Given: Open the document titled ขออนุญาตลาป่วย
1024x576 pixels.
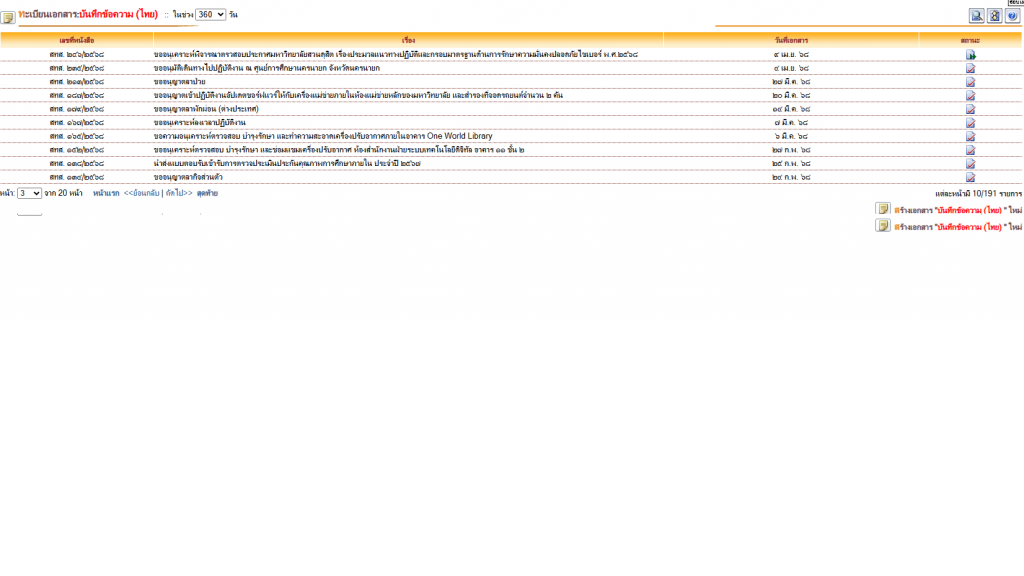Looking at the screenshot, I should (x=180, y=82).
